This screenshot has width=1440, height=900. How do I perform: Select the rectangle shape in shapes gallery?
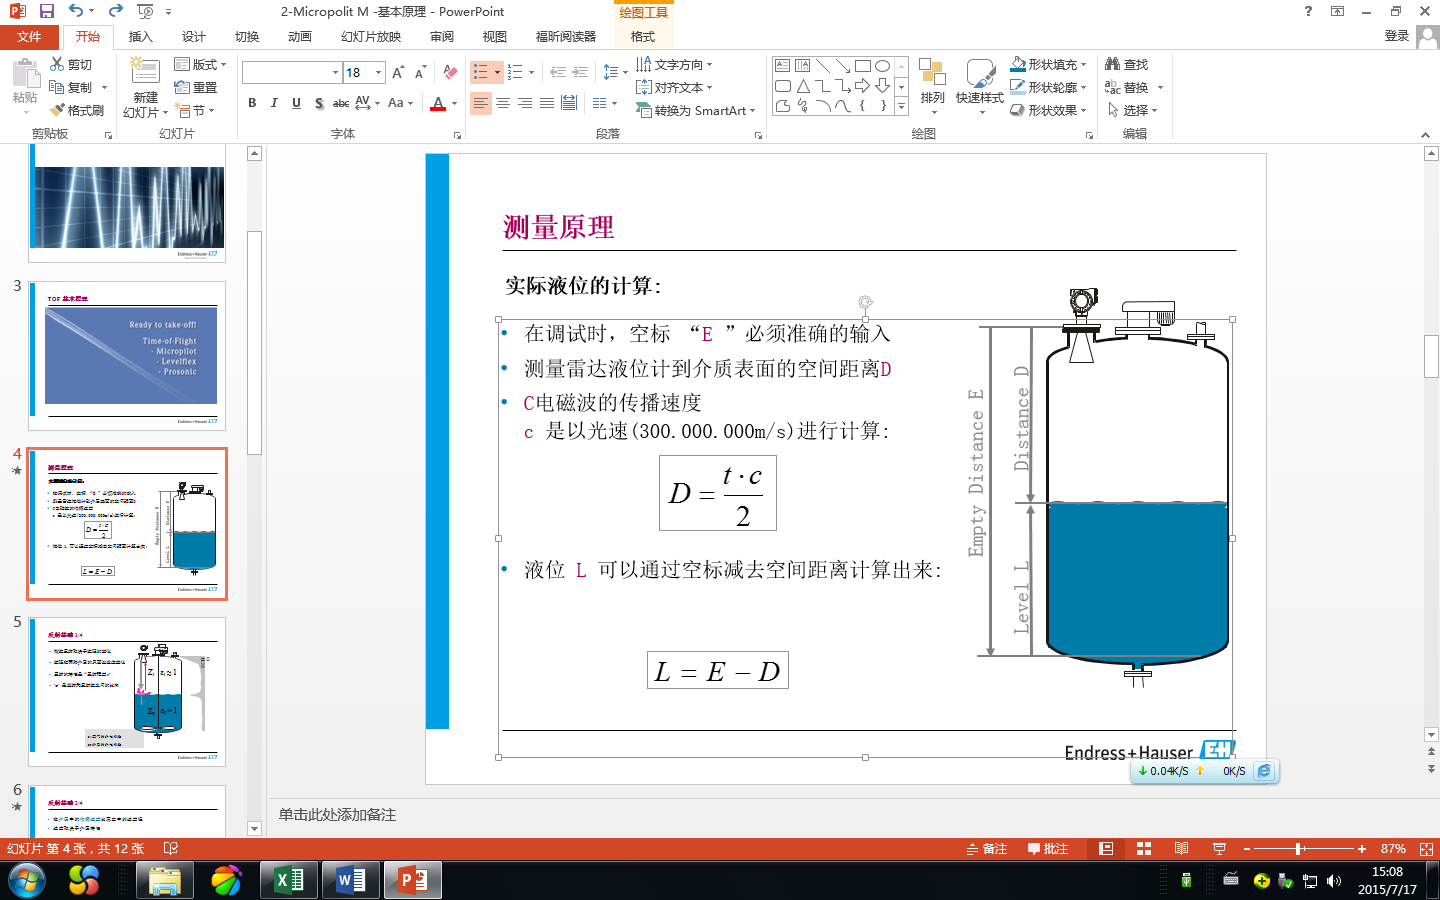(863, 66)
